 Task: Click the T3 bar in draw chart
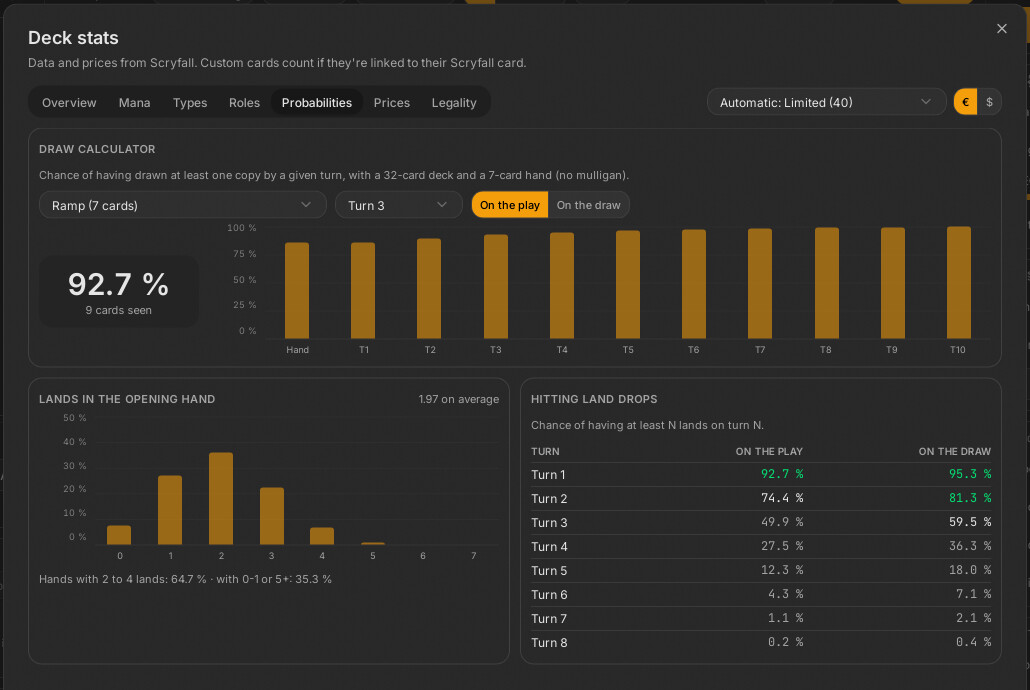[496, 287]
